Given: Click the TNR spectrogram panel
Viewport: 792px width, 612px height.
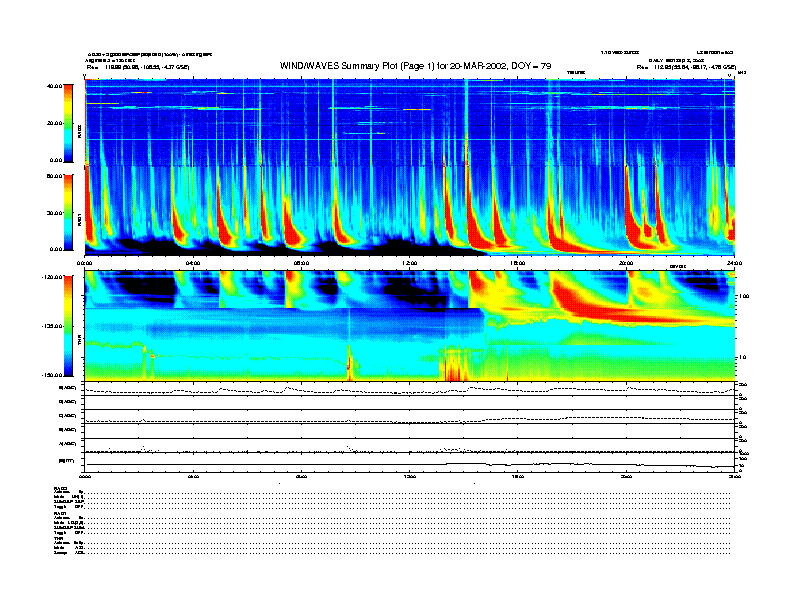Looking at the screenshot, I should point(410,326).
